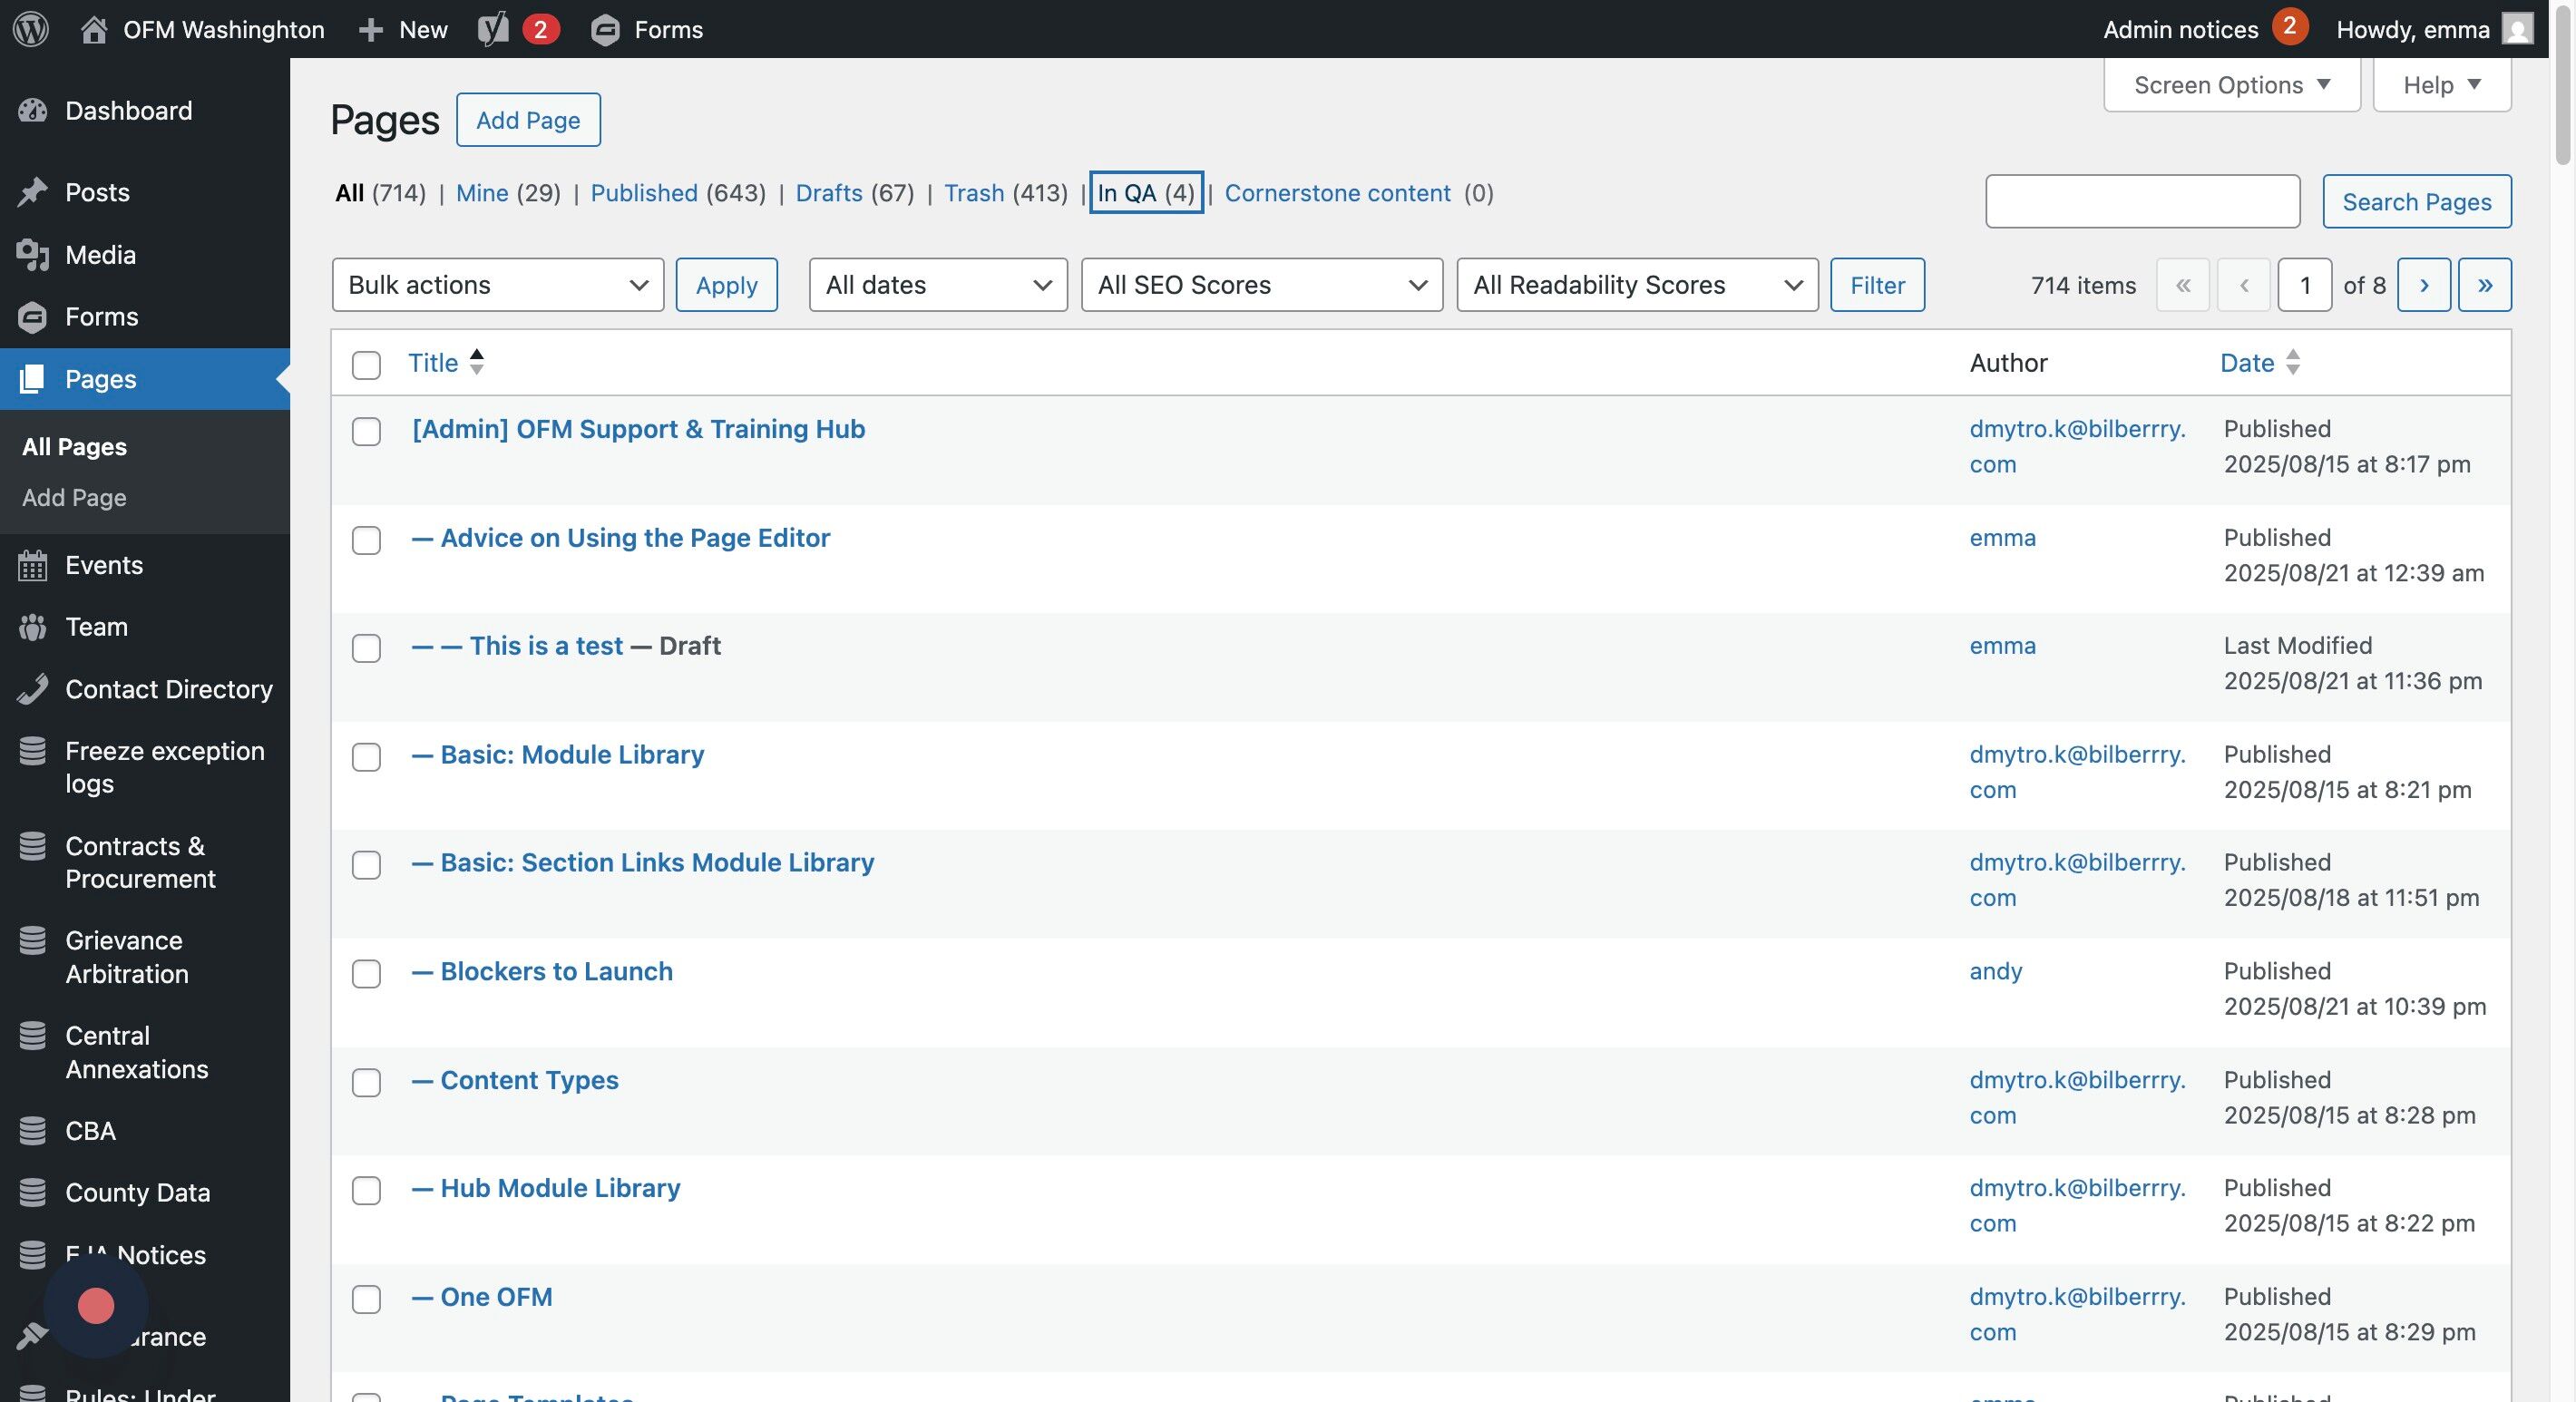Click the WordPress logo icon
2576x1402 pixels.
[31, 29]
